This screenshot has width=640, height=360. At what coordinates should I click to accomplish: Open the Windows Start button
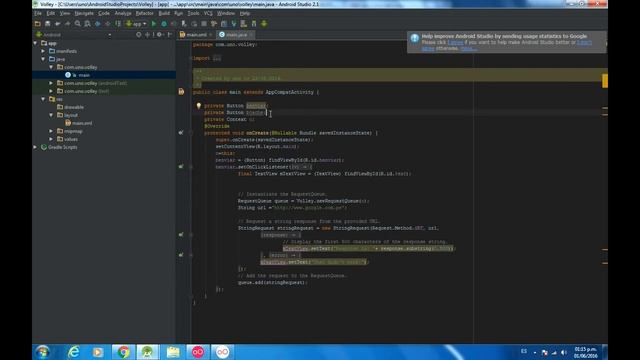click(42, 352)
